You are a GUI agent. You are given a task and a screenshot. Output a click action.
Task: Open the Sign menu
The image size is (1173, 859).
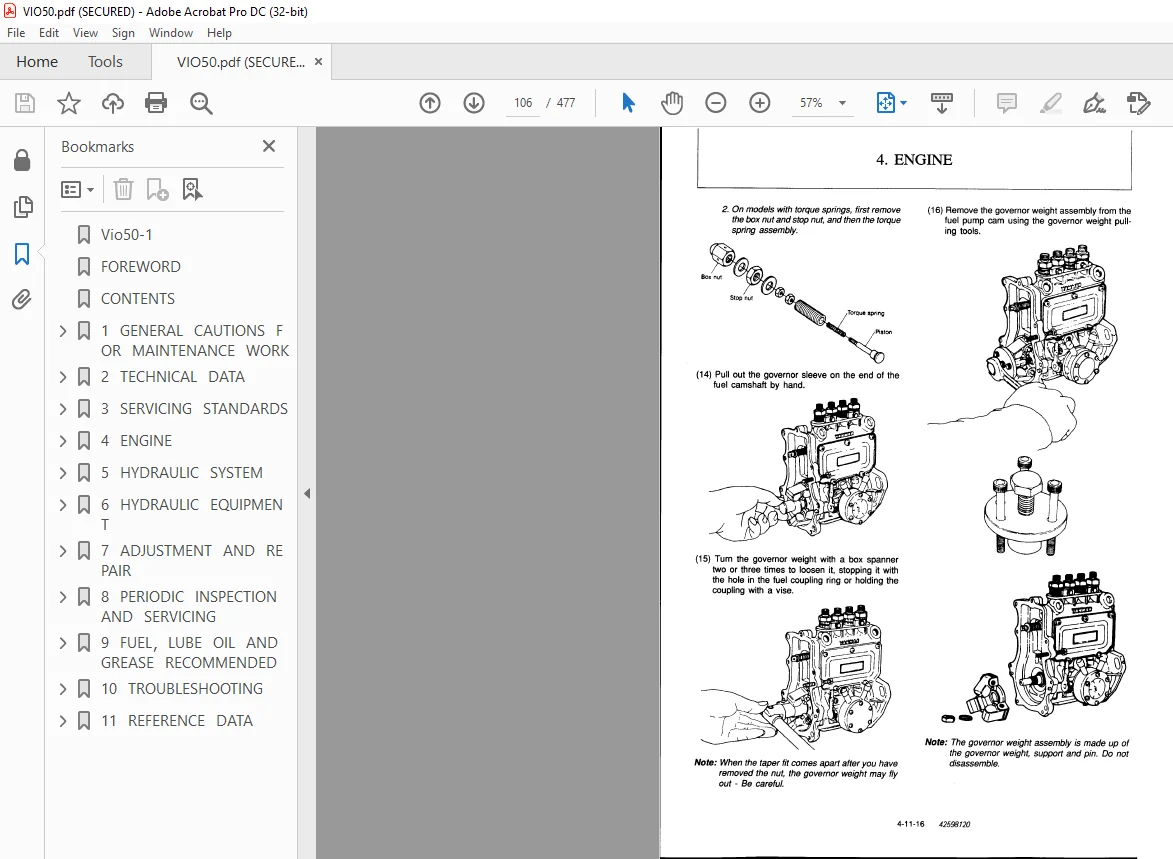[x=123, y=33]
